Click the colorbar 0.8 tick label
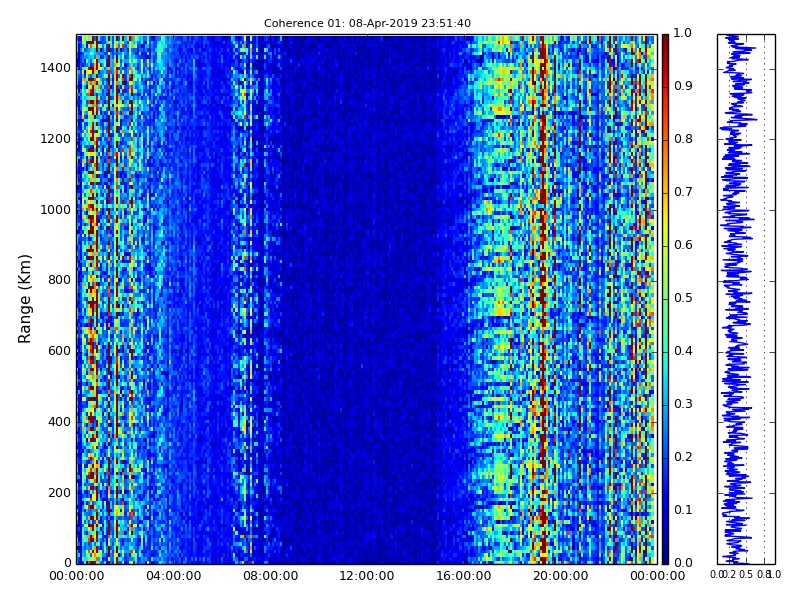This screenshot has height=600, width=800. tap(683, 139)
